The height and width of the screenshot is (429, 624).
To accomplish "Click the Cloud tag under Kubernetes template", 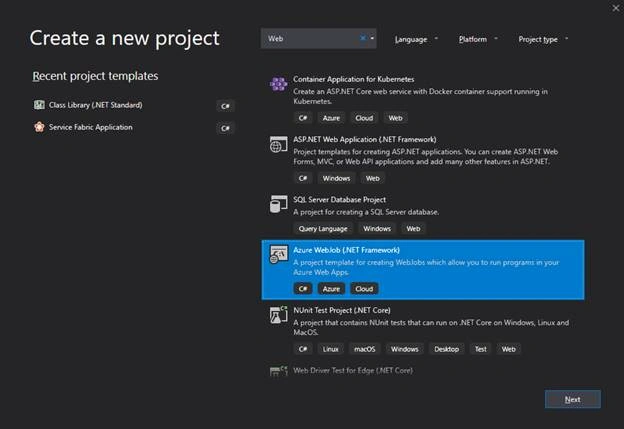I will 364,118.
